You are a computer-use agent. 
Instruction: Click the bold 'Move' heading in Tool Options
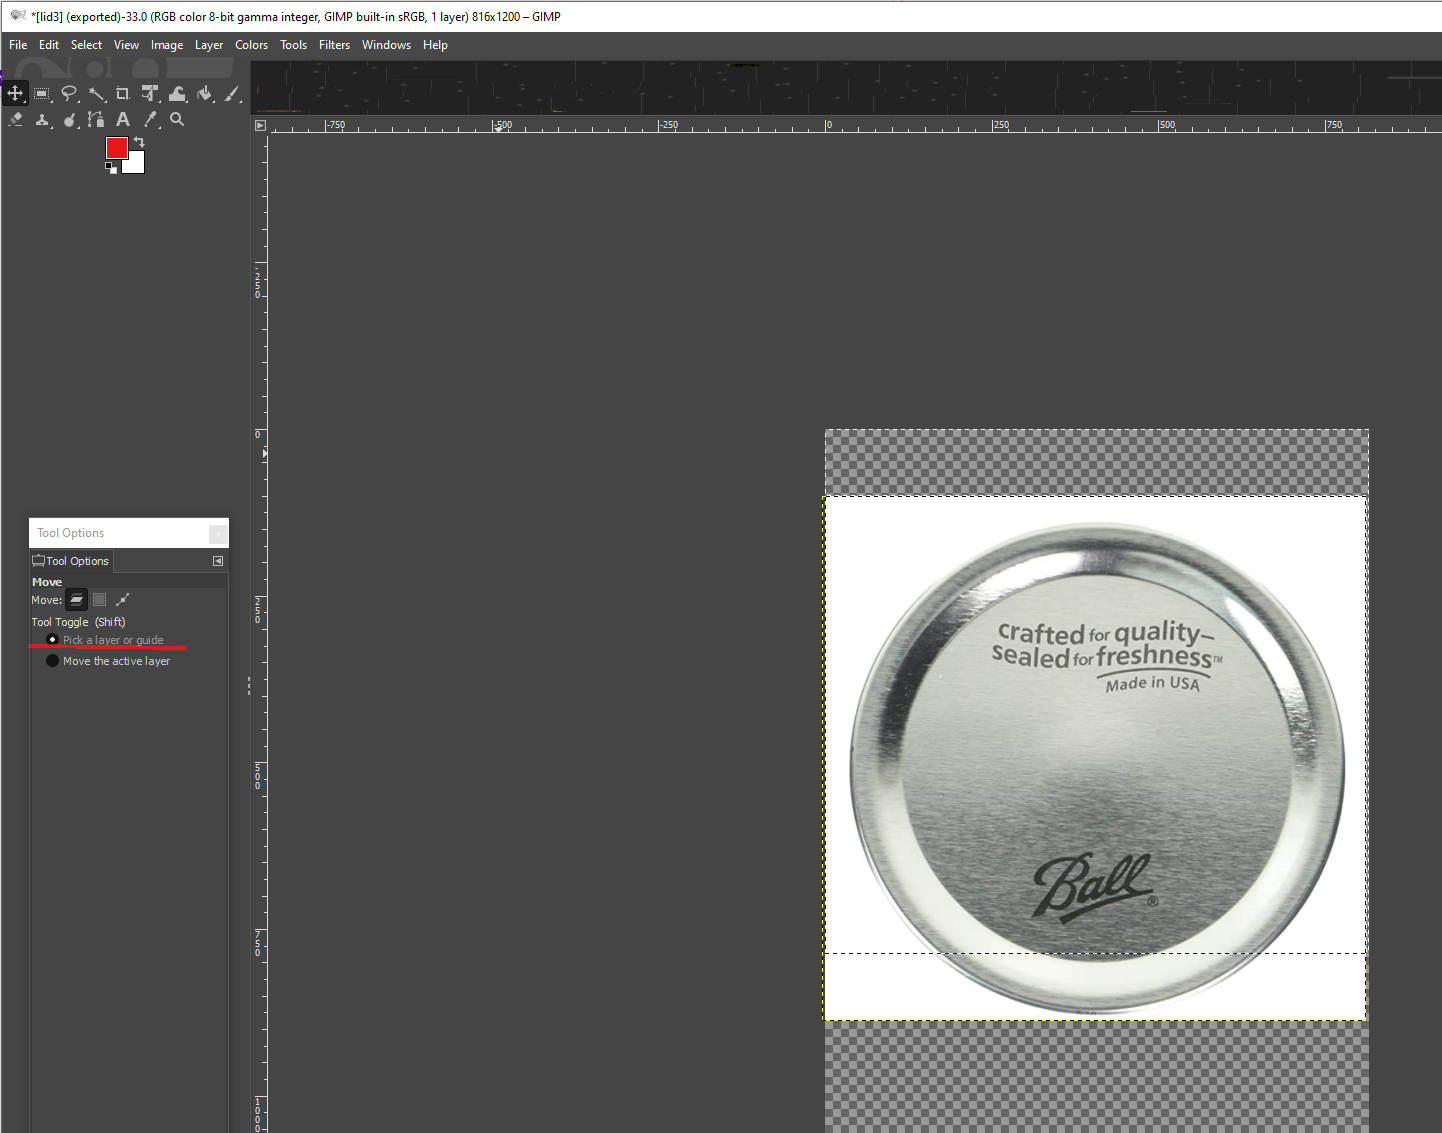(47, 582)
